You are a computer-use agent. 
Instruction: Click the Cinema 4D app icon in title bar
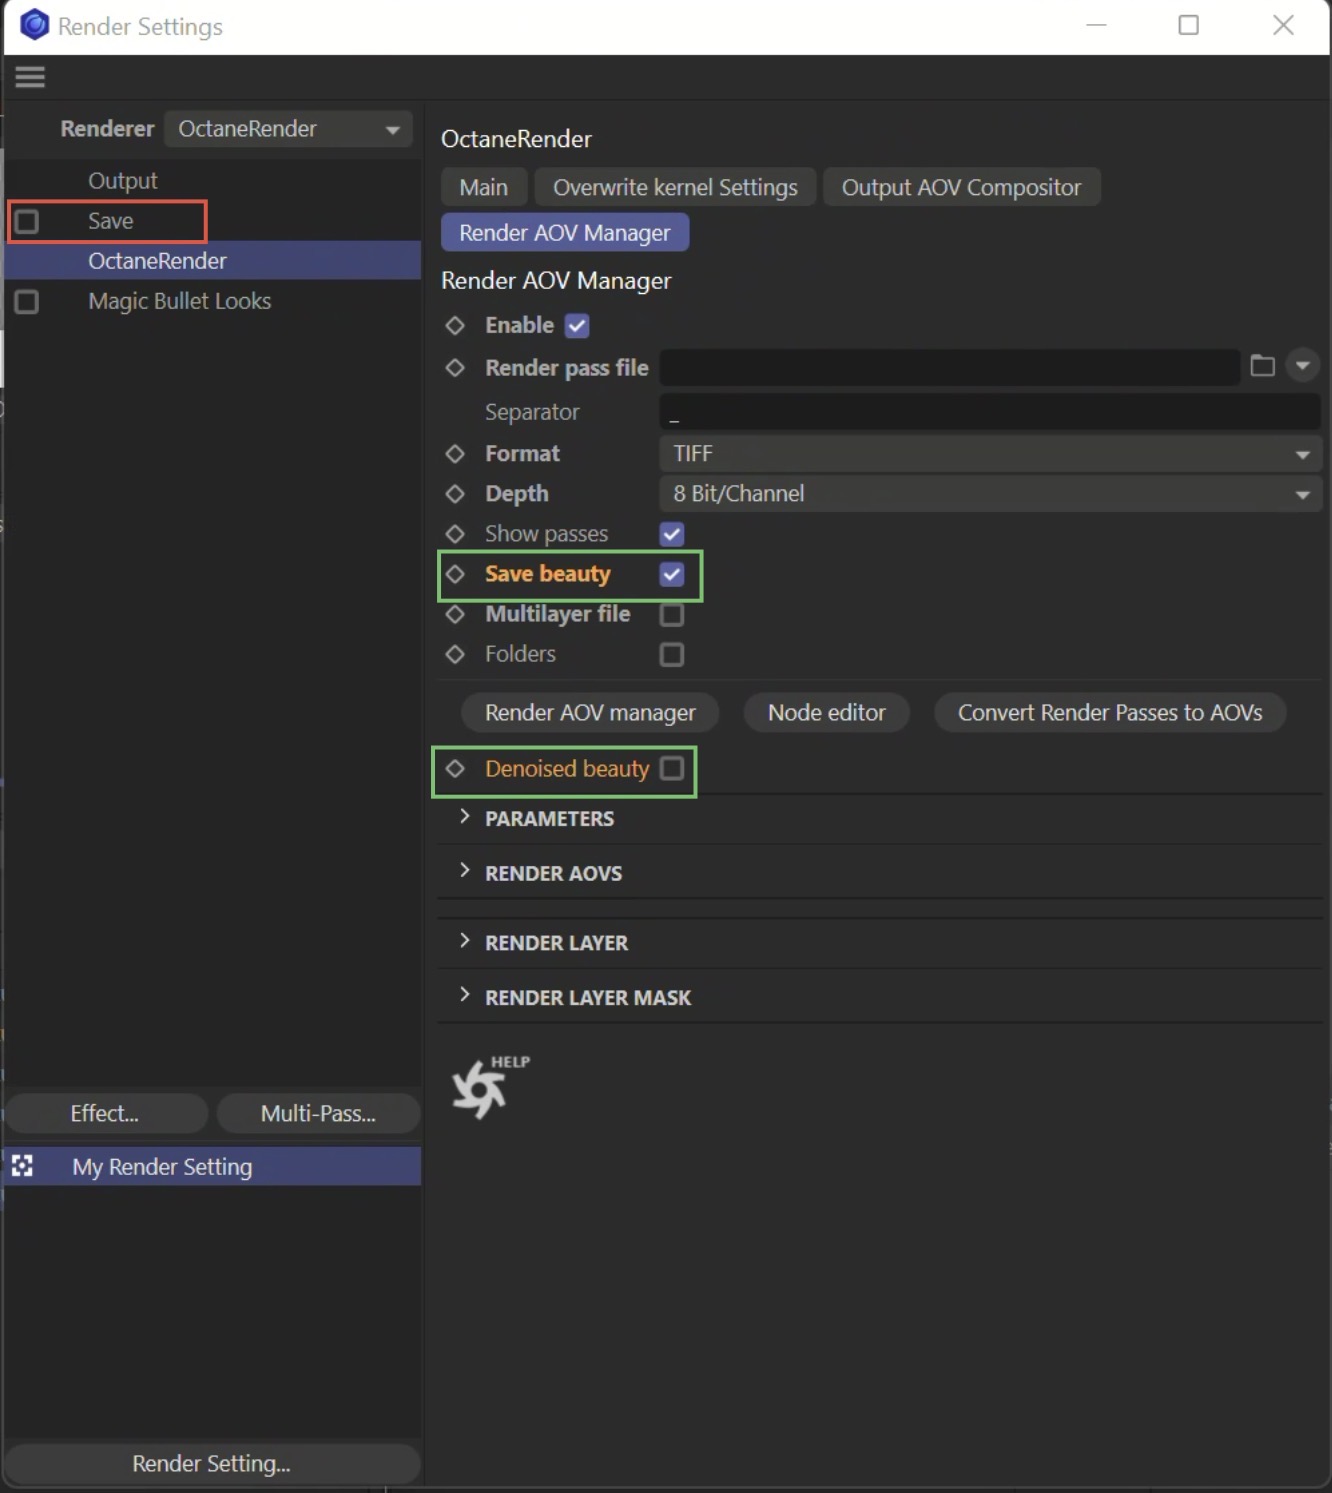point(34,25)
